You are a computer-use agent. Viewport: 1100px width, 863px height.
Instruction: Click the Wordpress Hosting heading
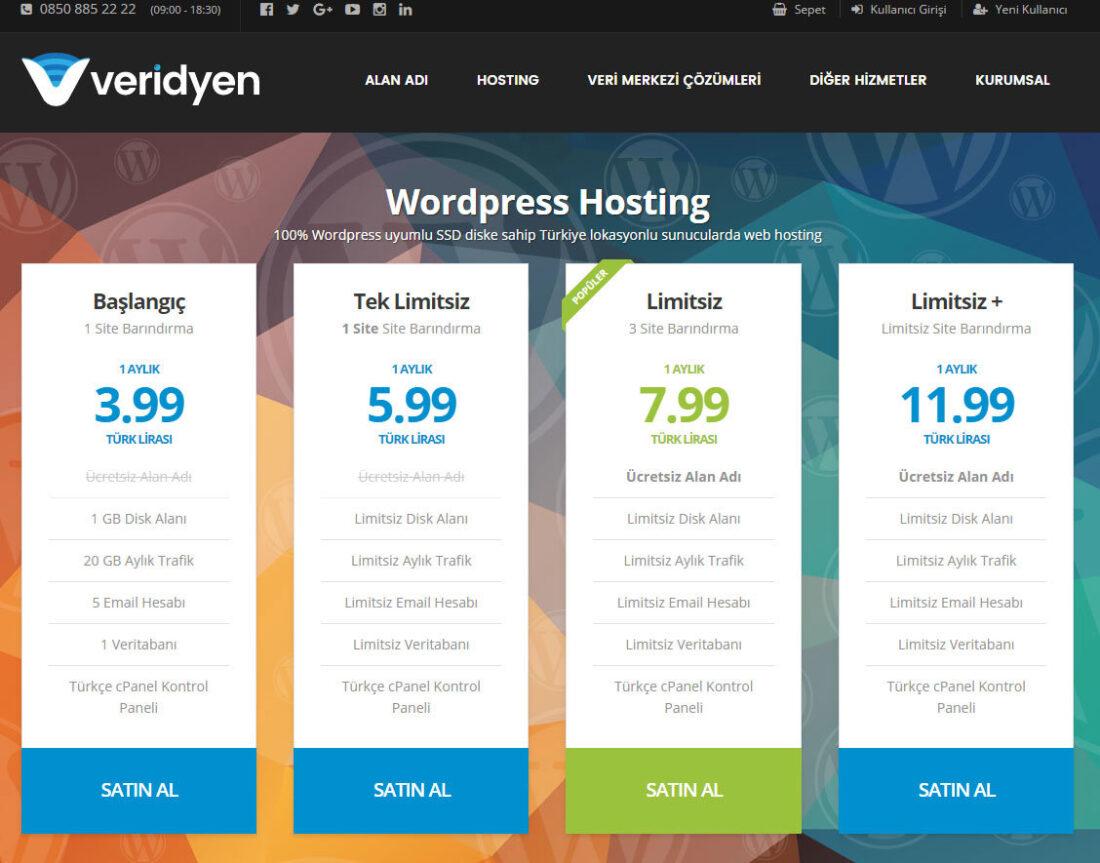click(548, 202)
